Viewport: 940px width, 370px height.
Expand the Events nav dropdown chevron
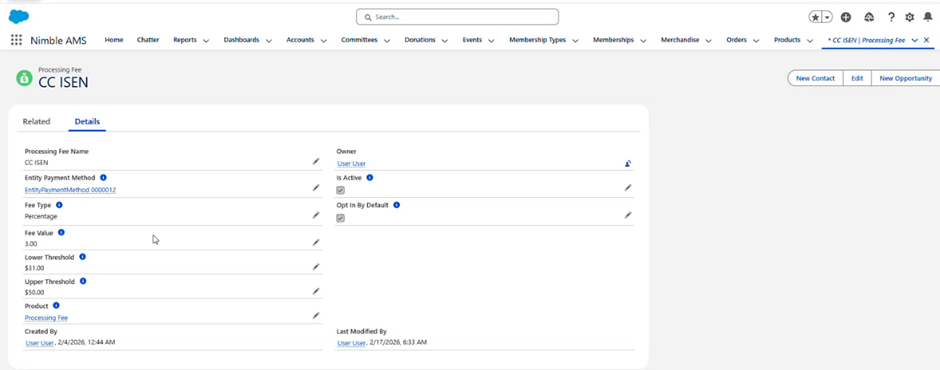(491, 41)
